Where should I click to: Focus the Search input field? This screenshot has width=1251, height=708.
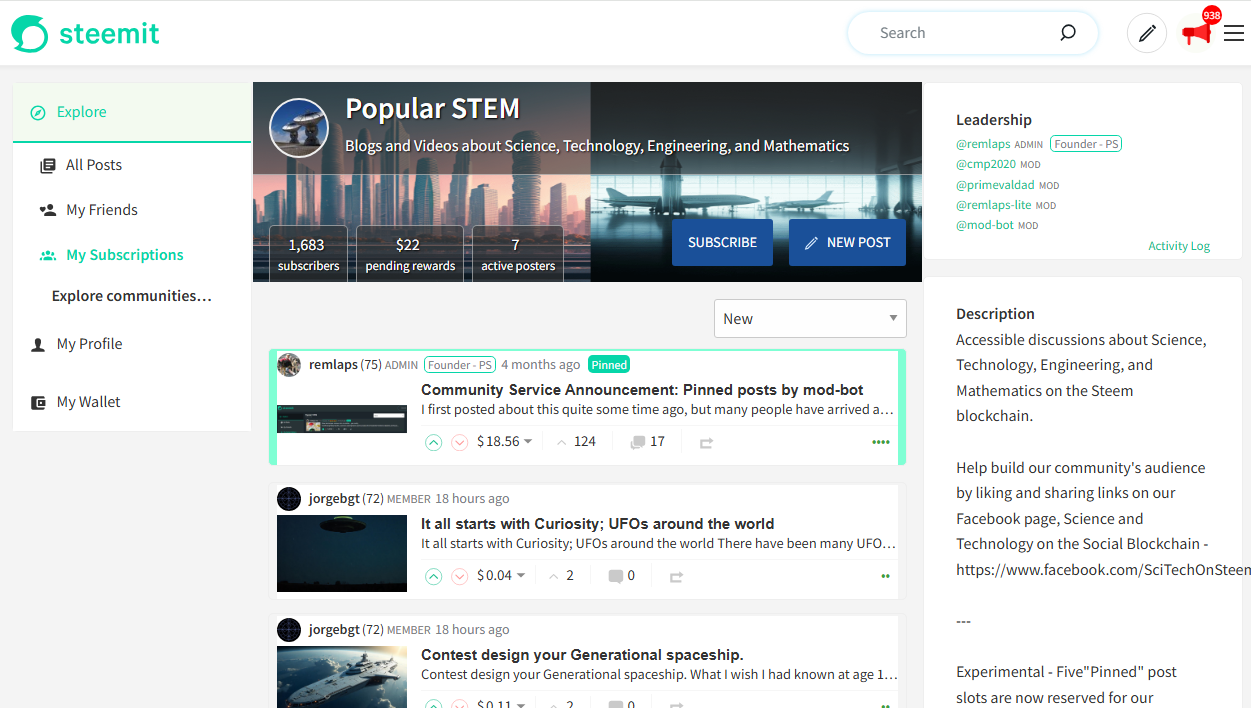point(960,33)
